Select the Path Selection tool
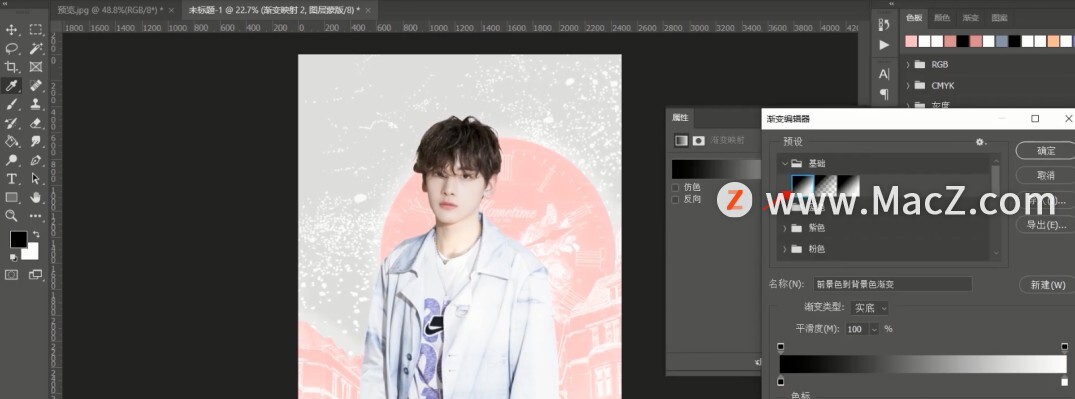 click(36, 178)
